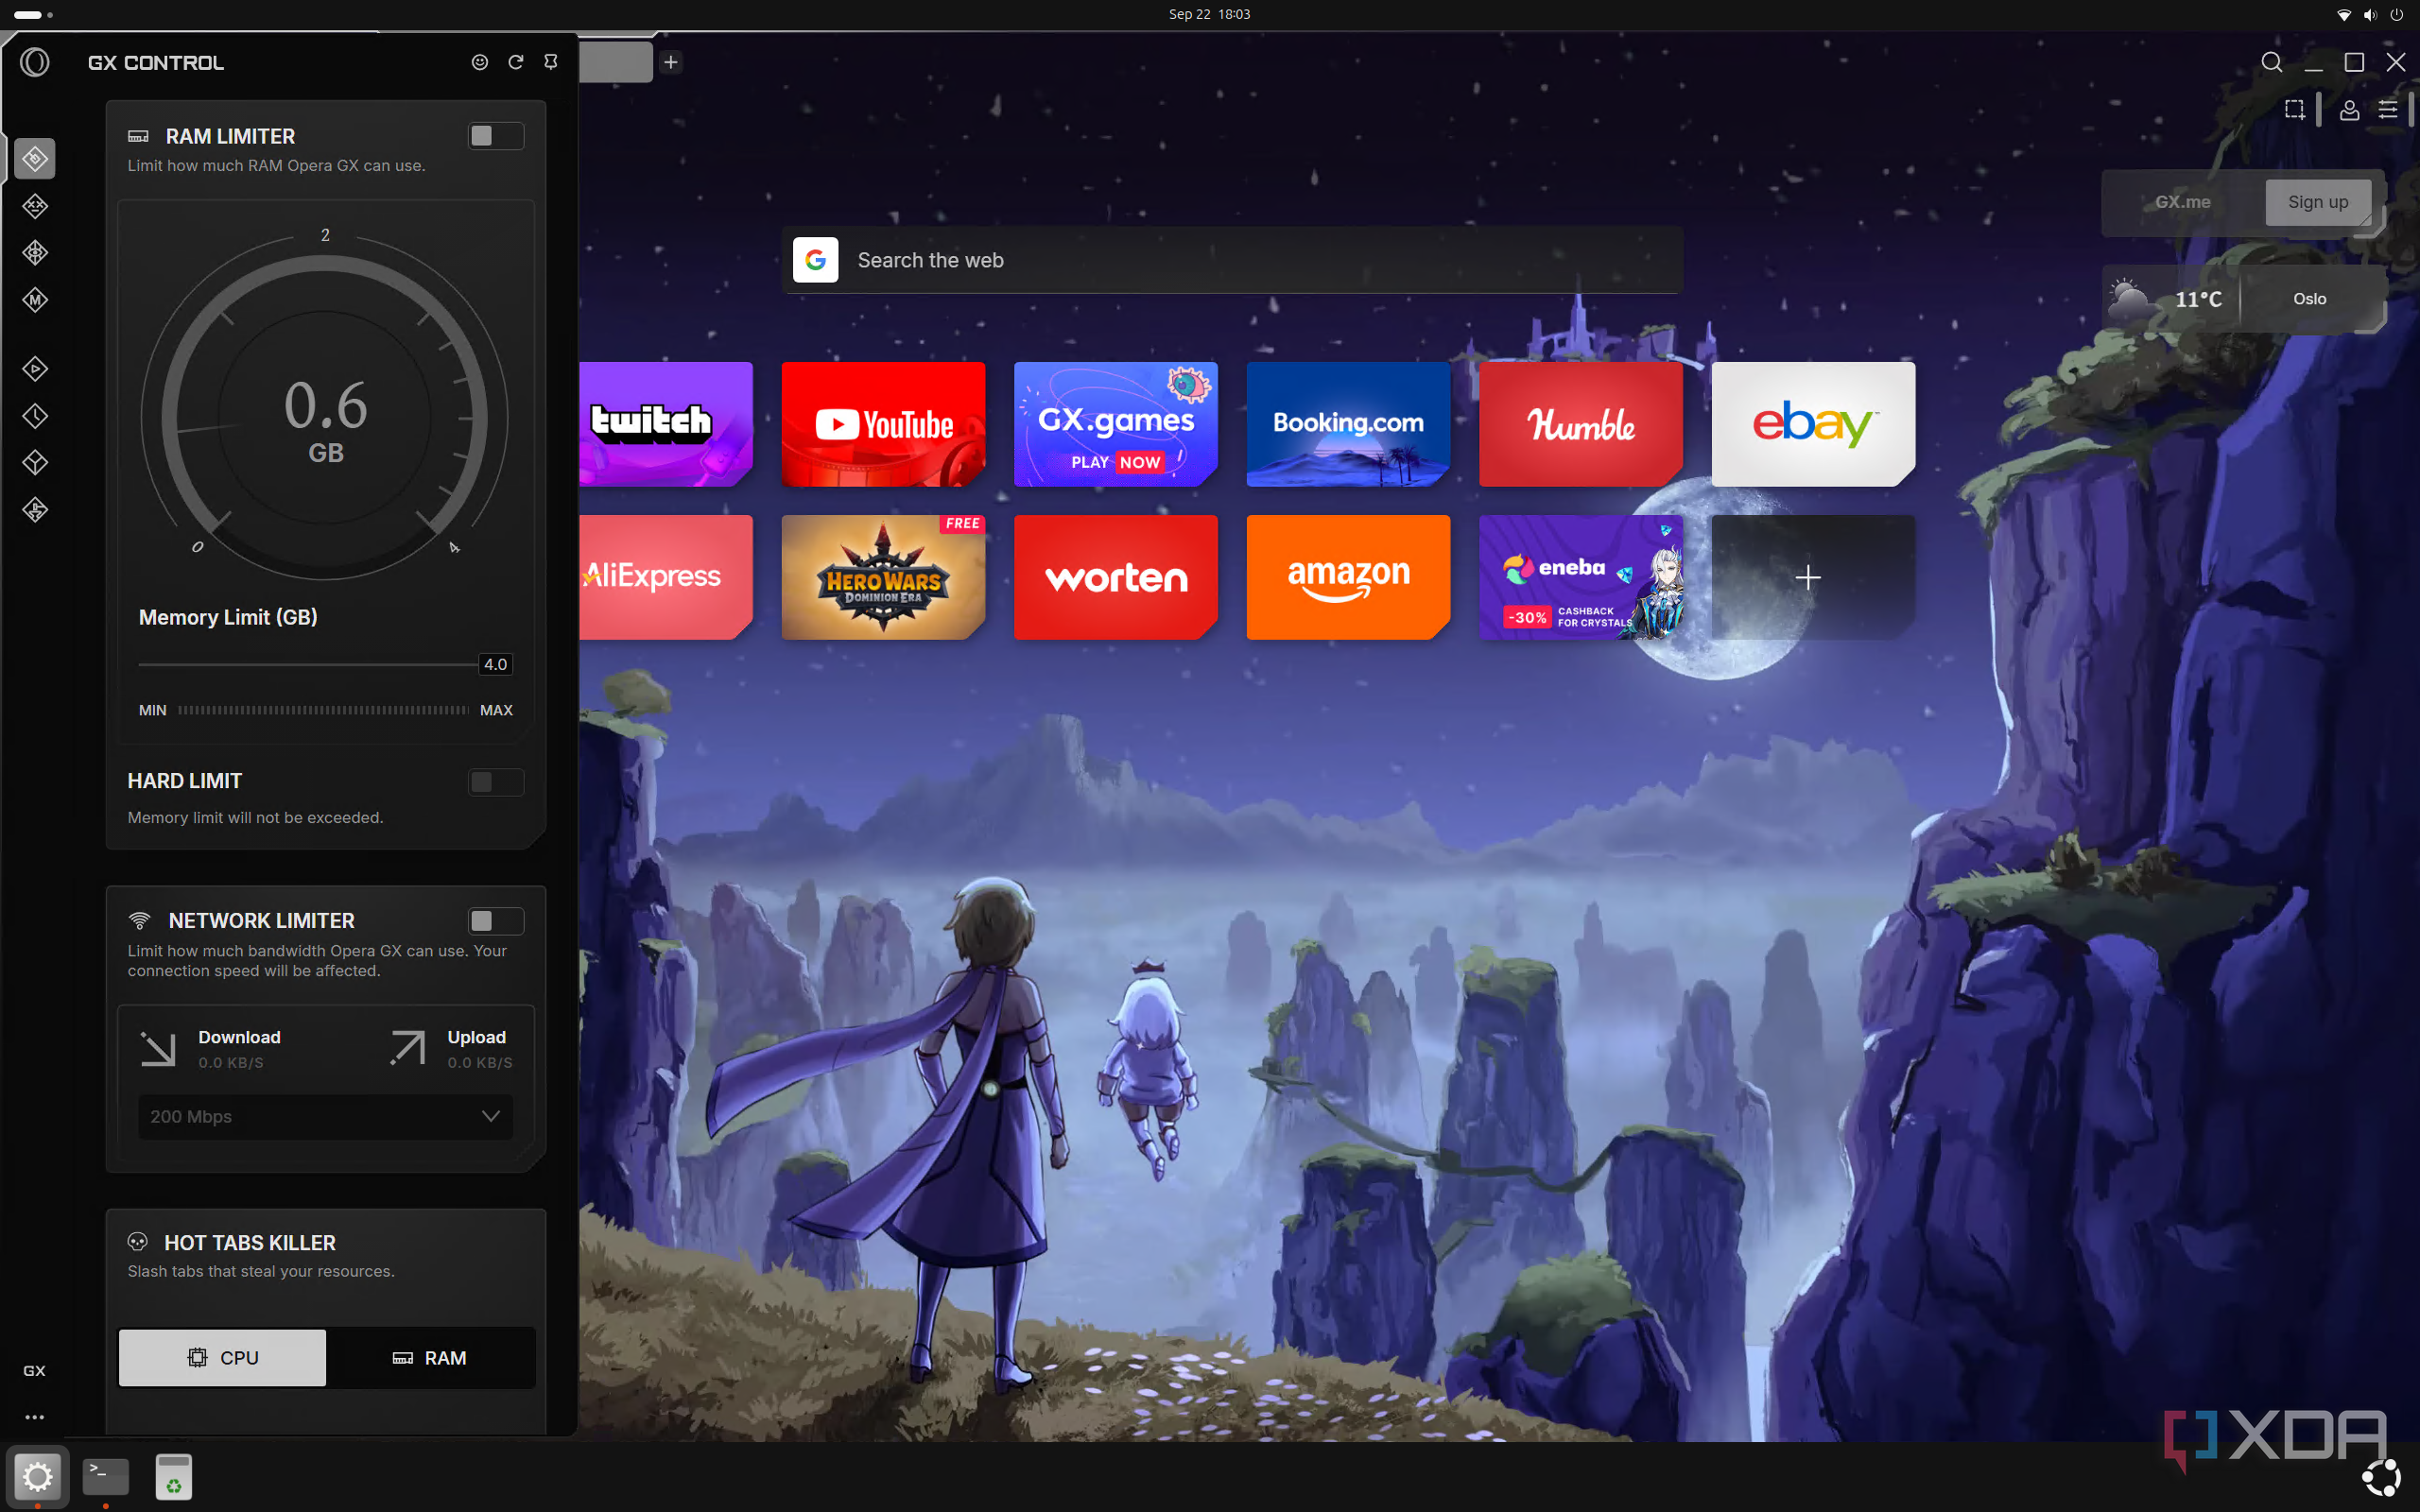Image resolution: width=2420 pixels, height=1512 pixels.
Task: Open the Terminal from the dock
Action: (106, 1476)
